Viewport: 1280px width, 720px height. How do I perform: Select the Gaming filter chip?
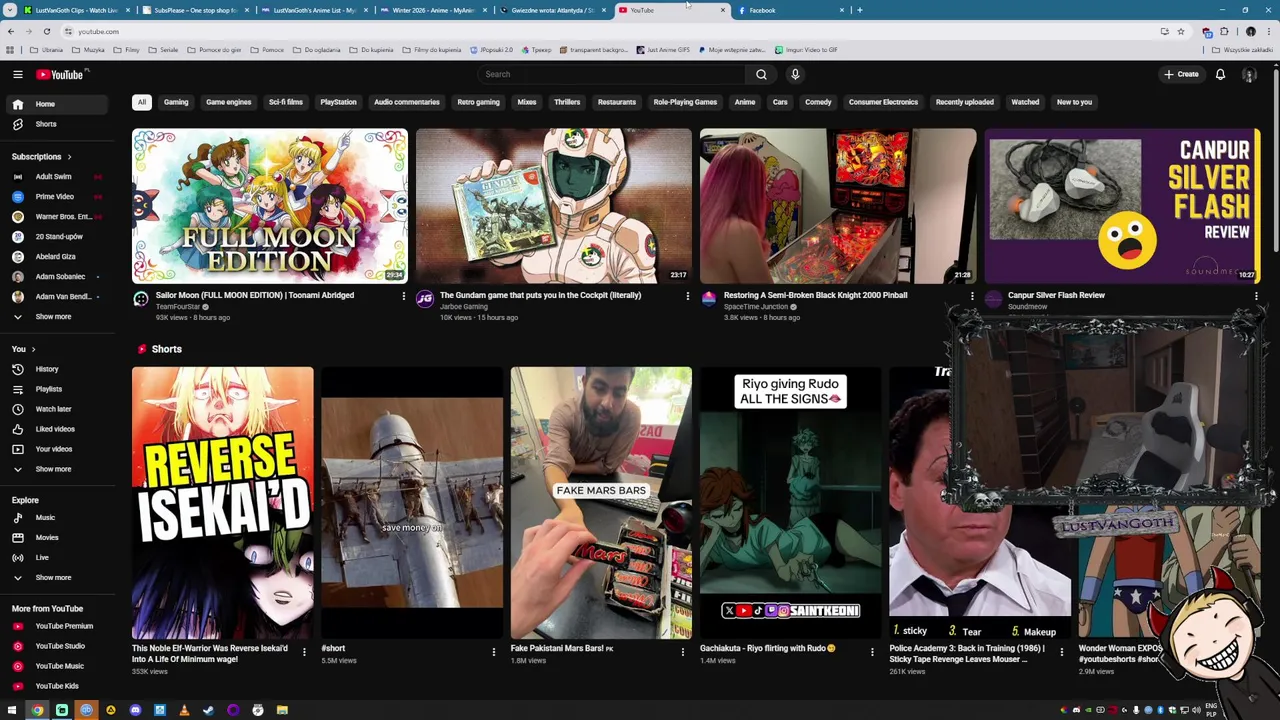coord(176,102)
